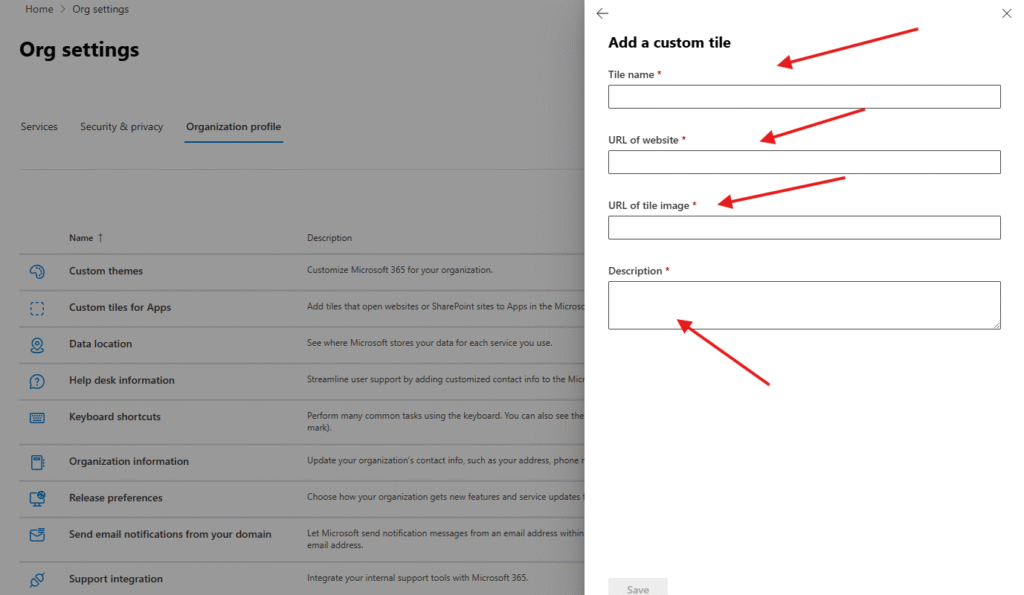This screenshot has height=595, width=1024.
Task: Focus the Tile name text field
Action: click(x=804, y=96)
